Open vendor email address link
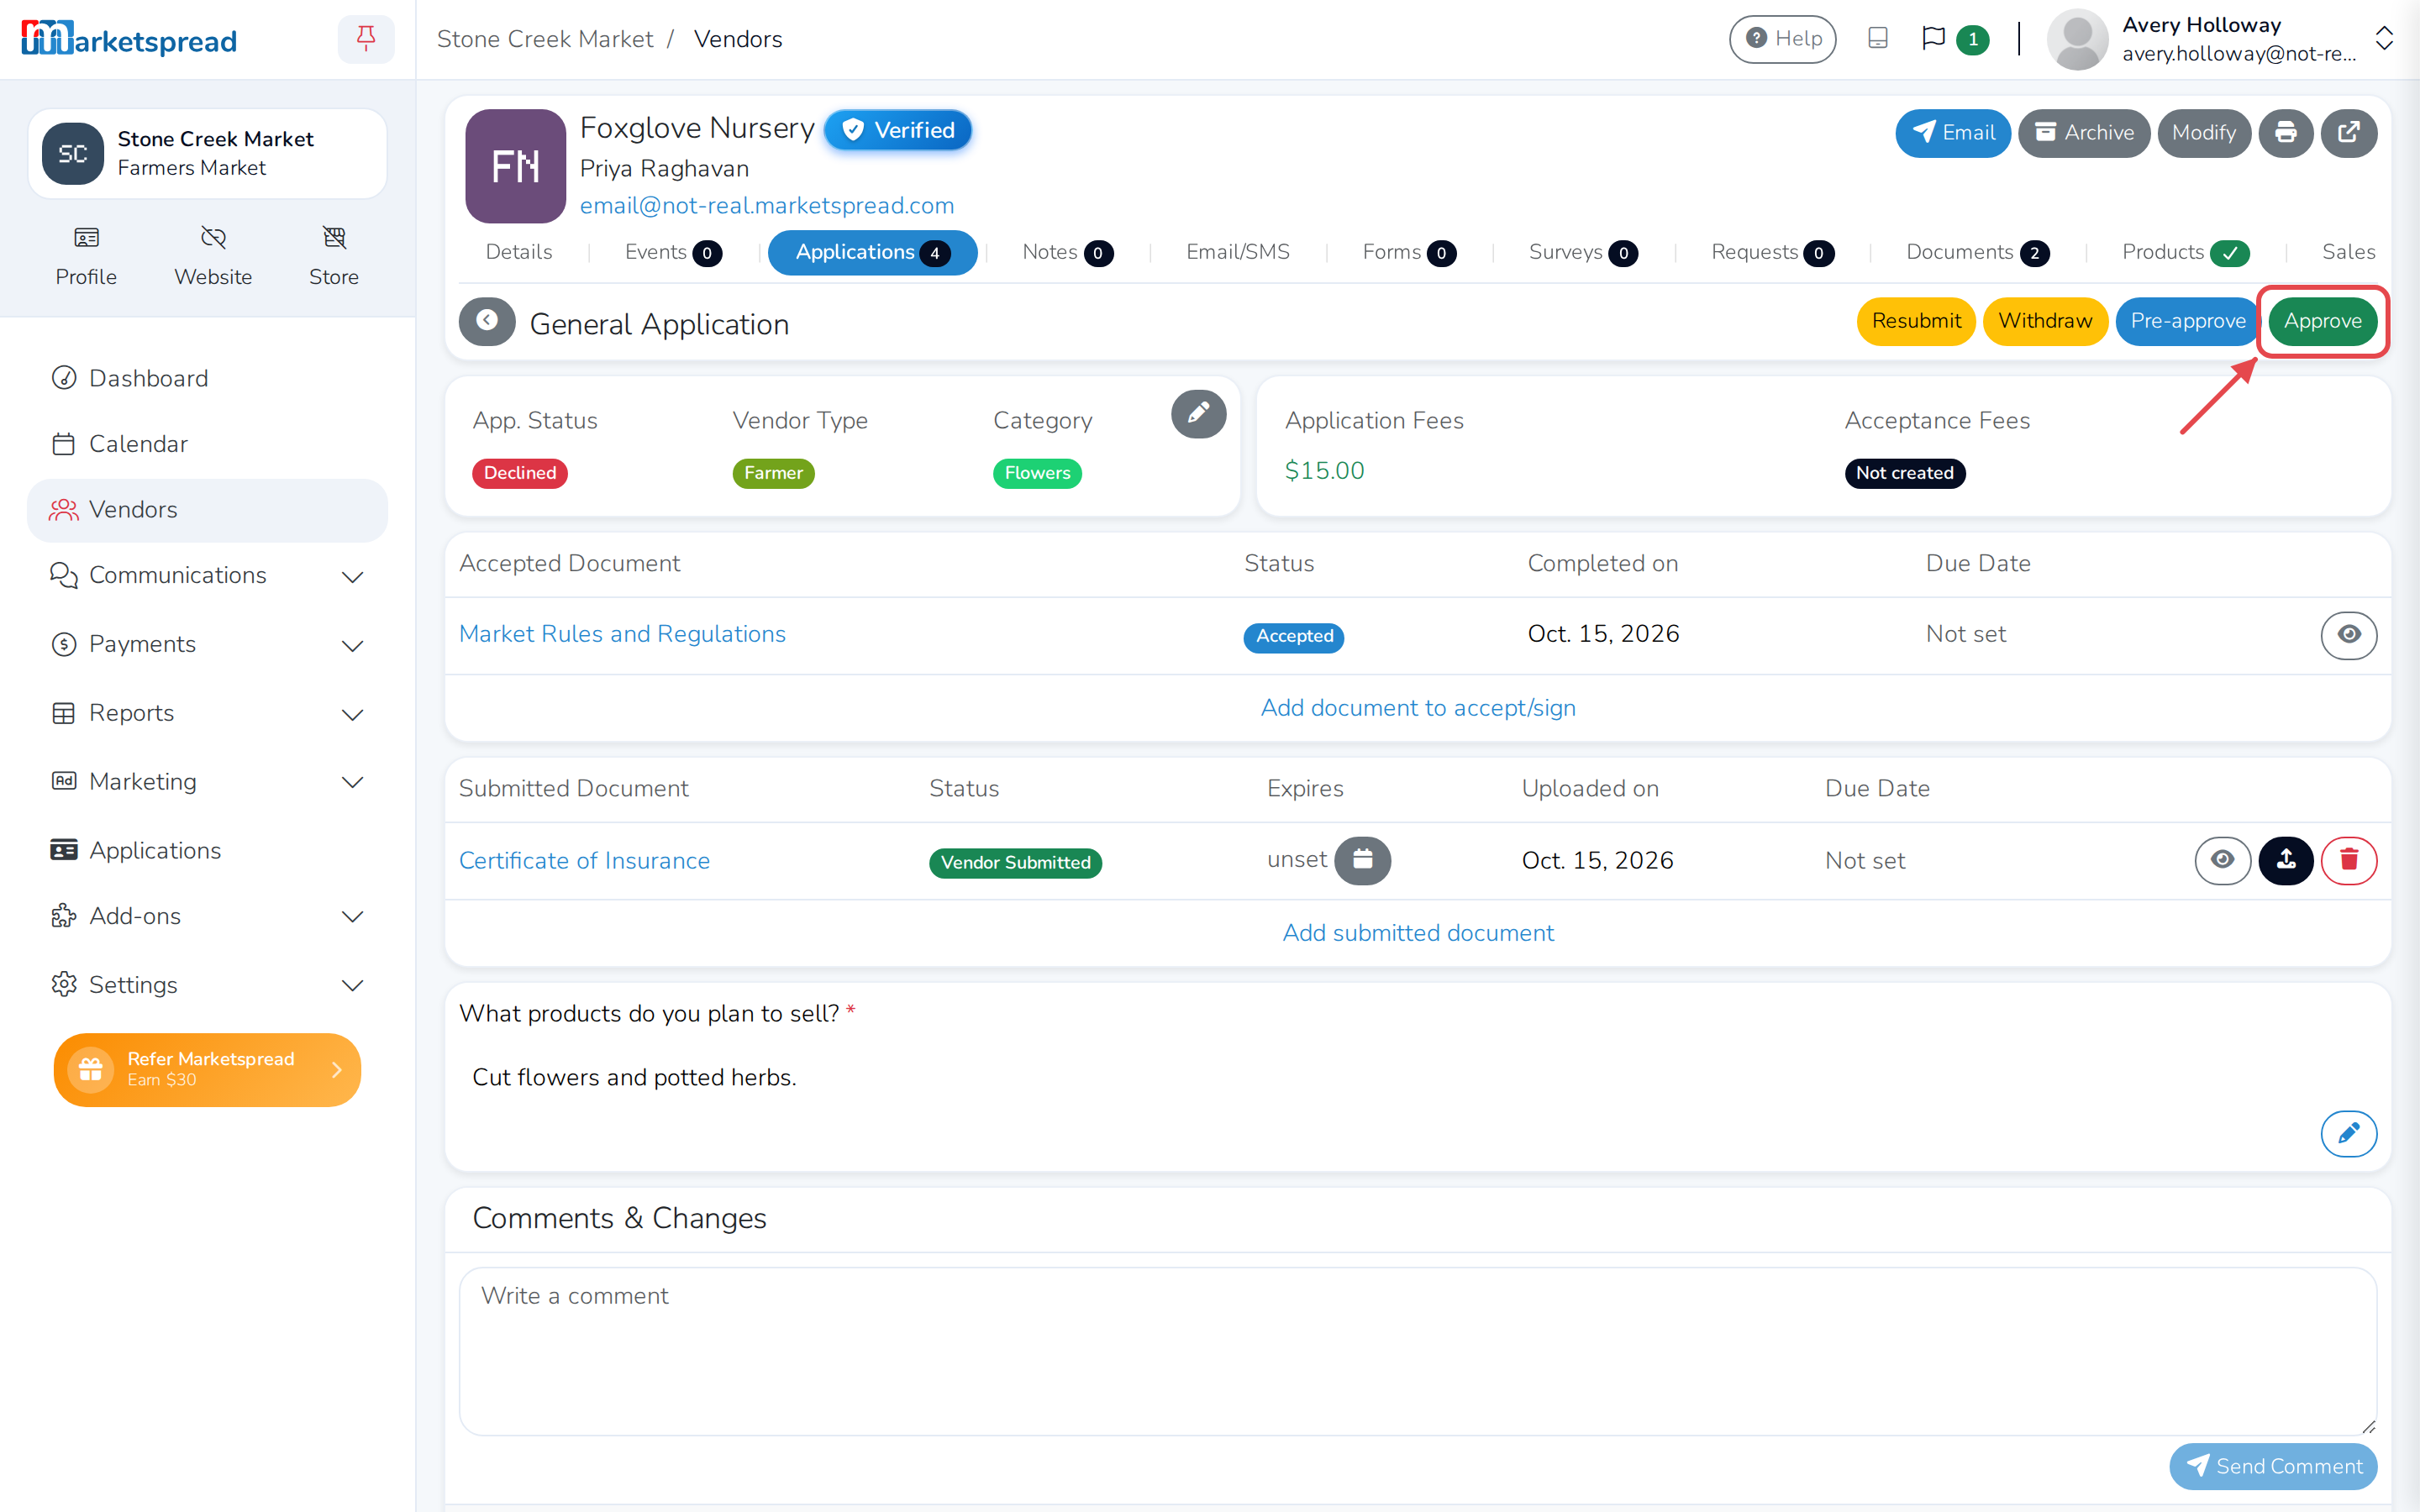Image resolution: width=2420 pixels, height=1512 pixels. [767, 205]
